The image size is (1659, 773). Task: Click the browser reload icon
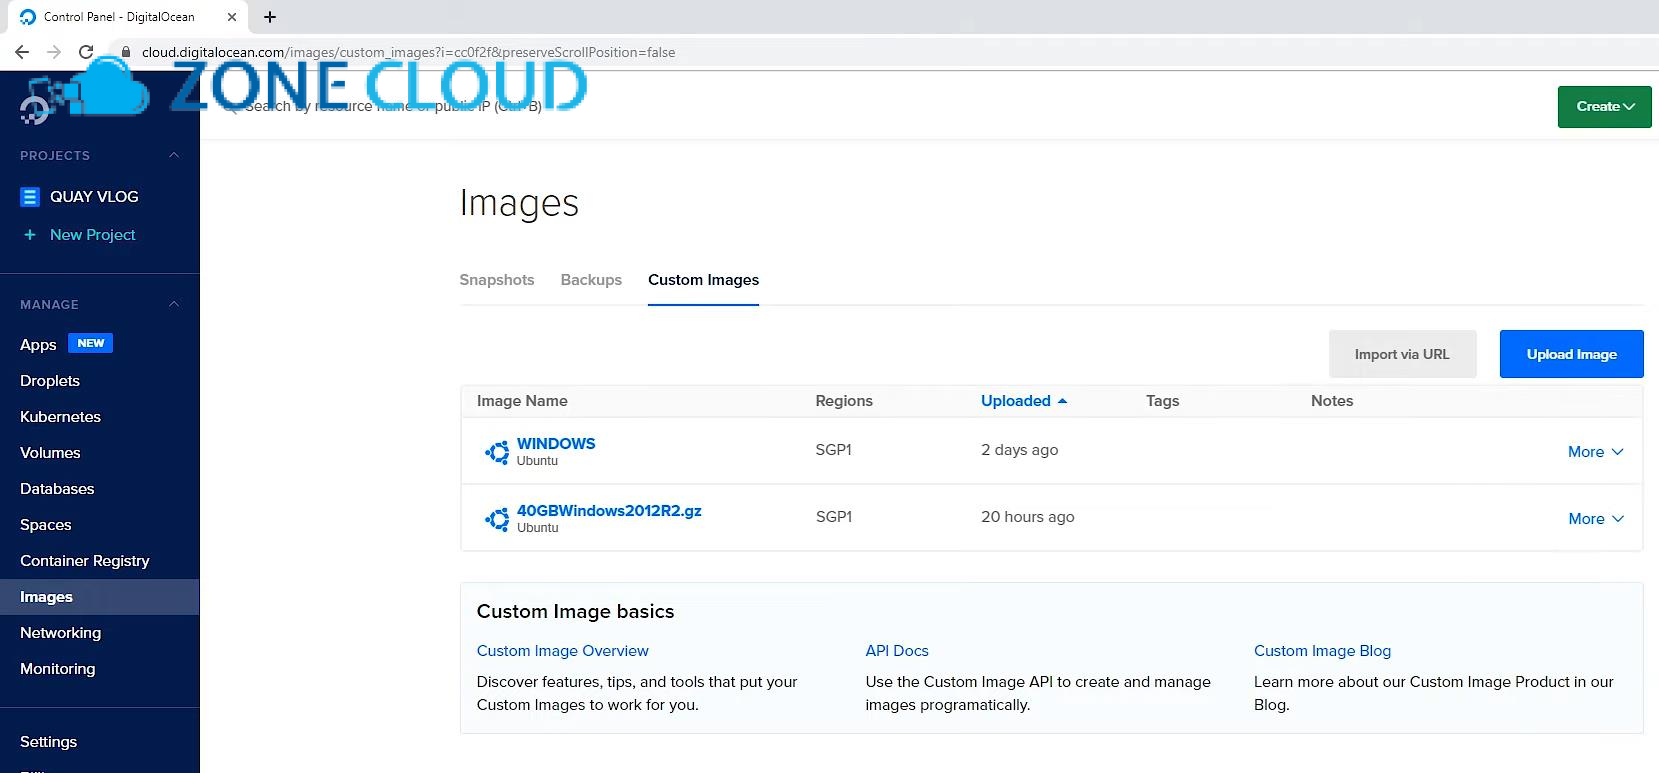(86, 52)
